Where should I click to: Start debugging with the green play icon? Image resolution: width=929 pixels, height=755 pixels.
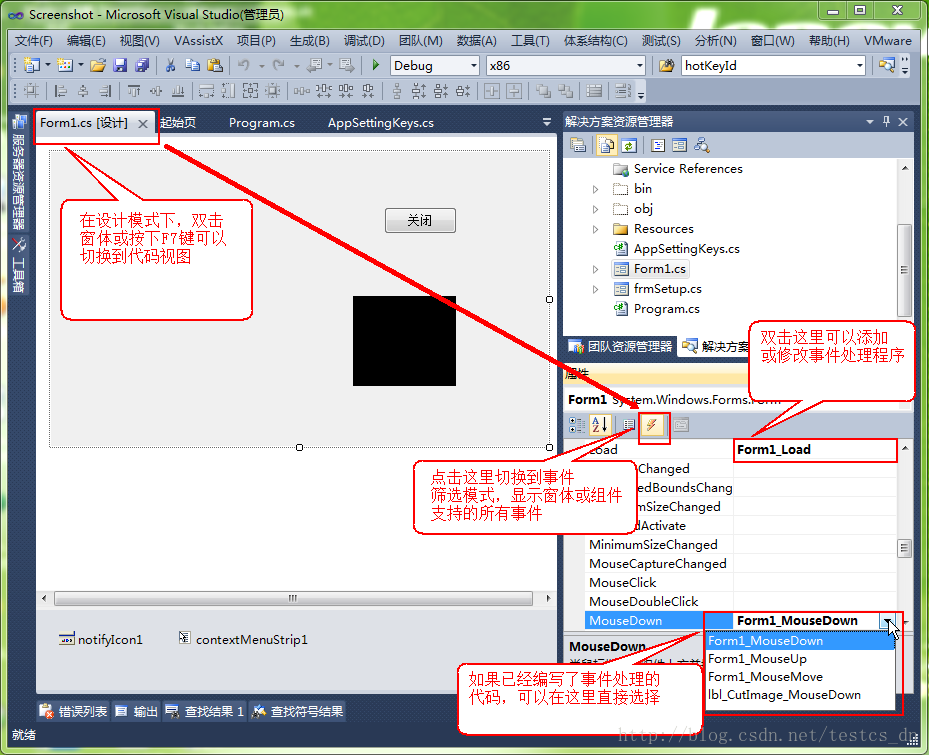tap(375, 65)
